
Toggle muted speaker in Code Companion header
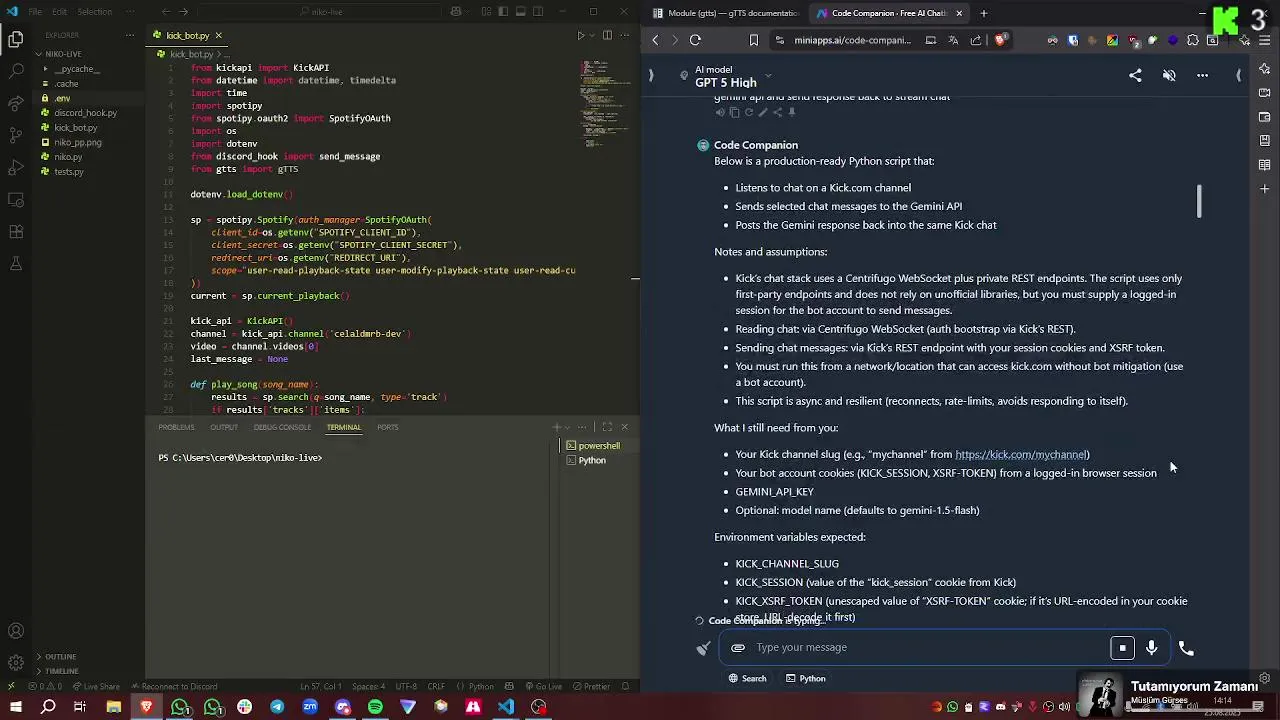coord(1169,75)
